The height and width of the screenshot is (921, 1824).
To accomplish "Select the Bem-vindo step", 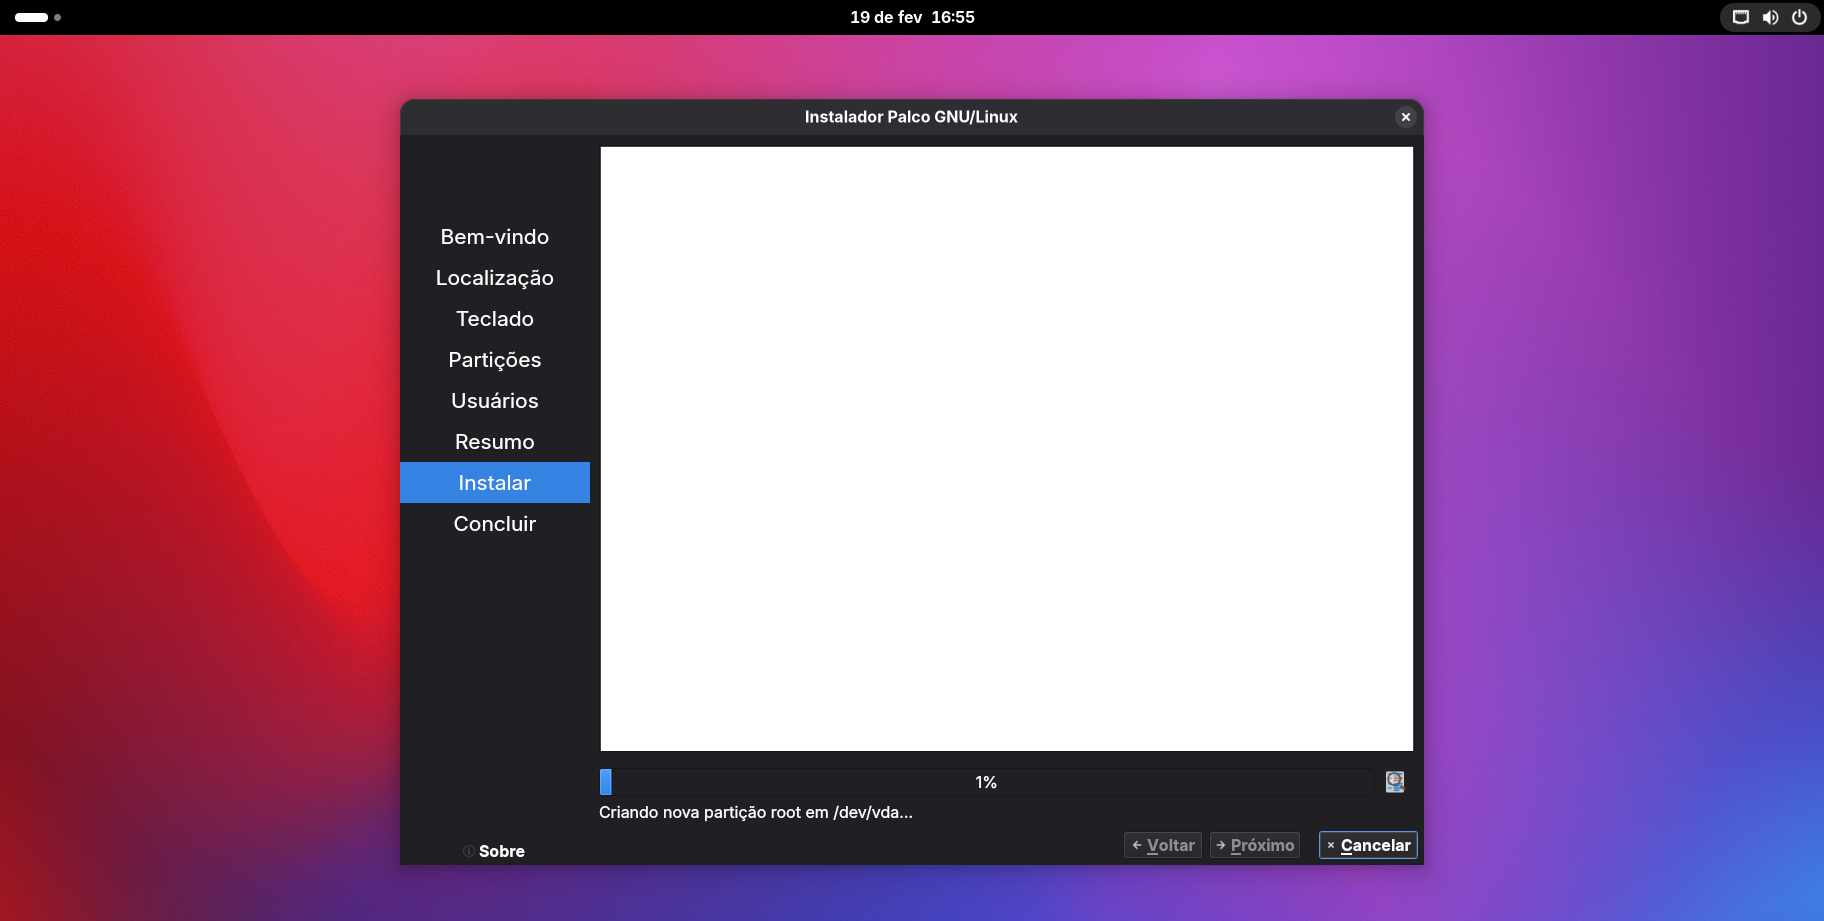I will pyautogui.click(x=494, y=237).
